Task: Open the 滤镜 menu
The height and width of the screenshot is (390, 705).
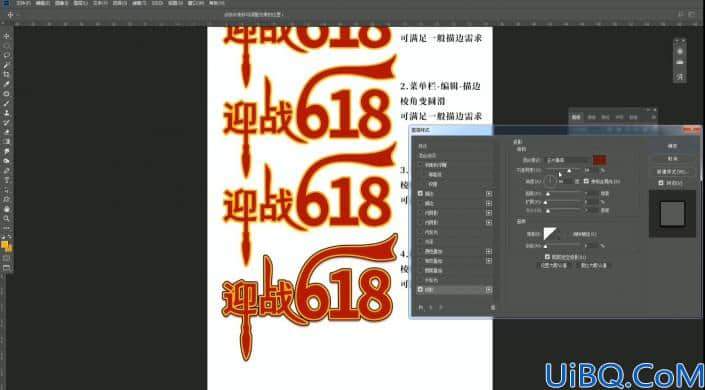Action: (x=138, y=3)
